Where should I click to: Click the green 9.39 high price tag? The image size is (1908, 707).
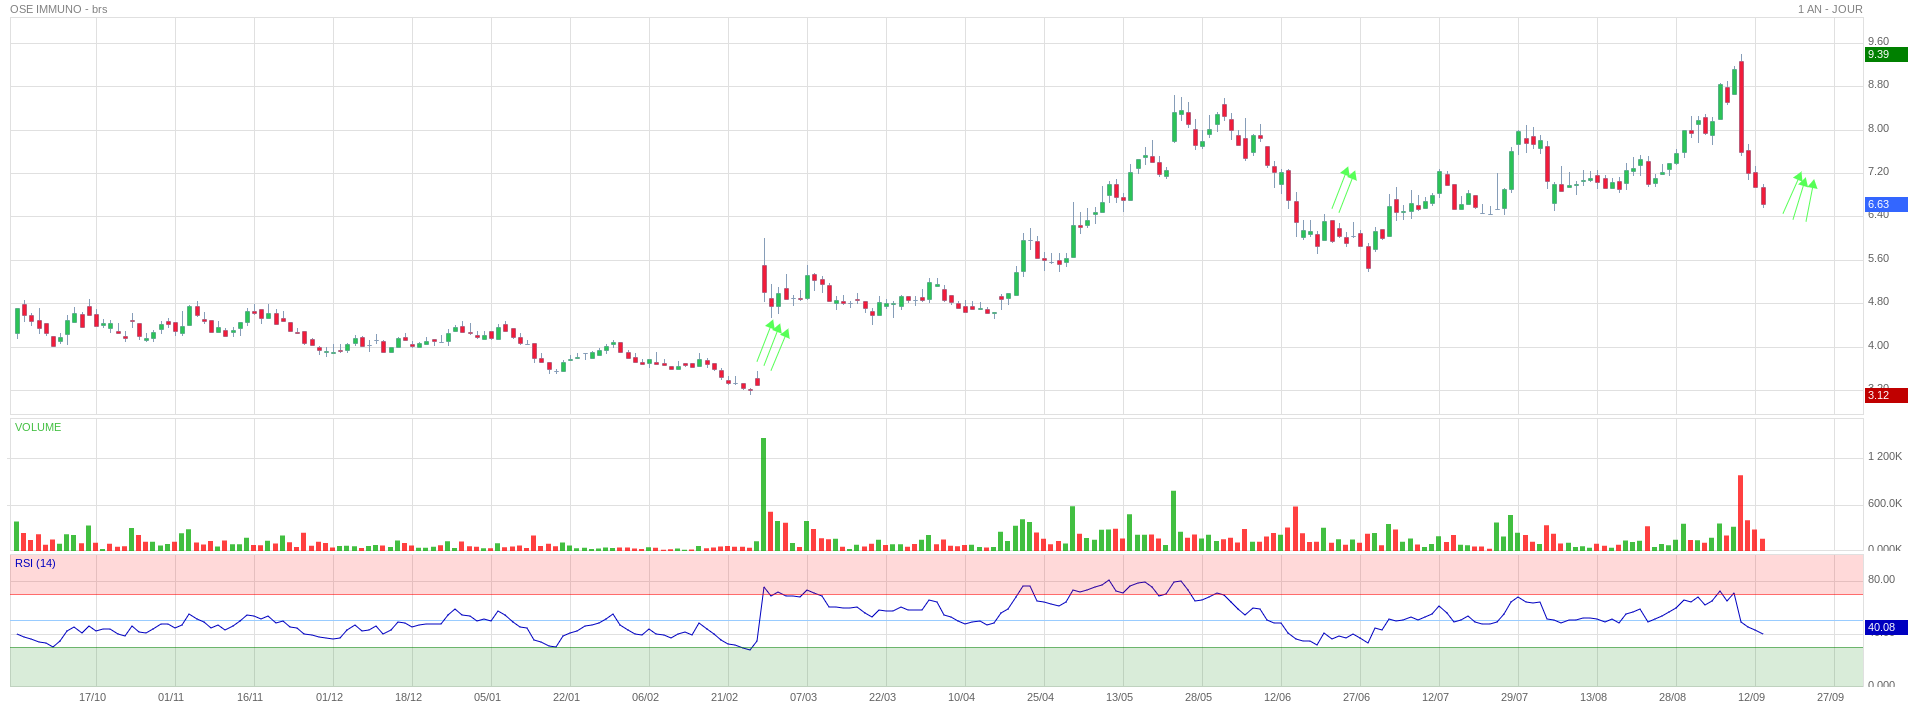(1886, 55)
